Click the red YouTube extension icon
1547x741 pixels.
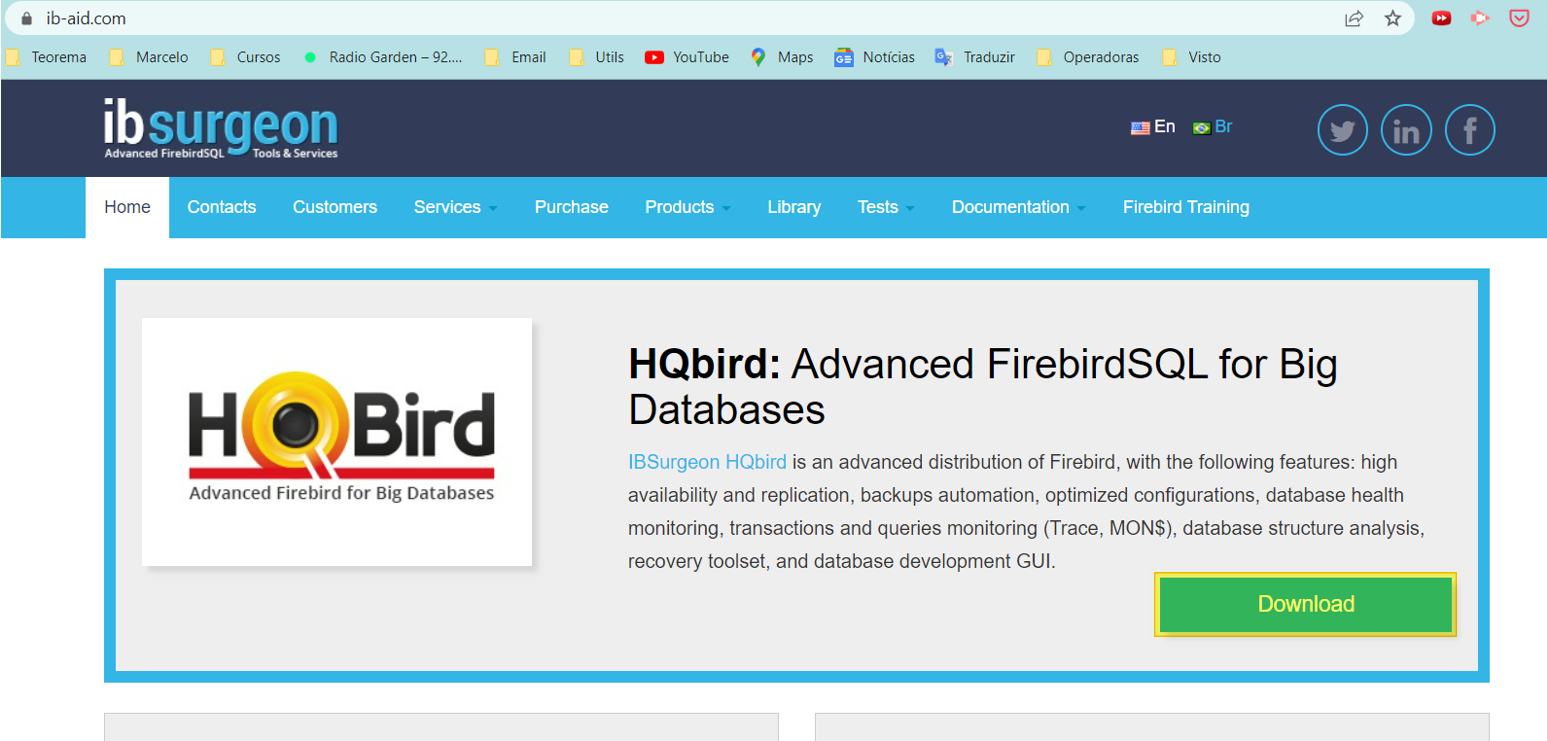coord(1441,18)
